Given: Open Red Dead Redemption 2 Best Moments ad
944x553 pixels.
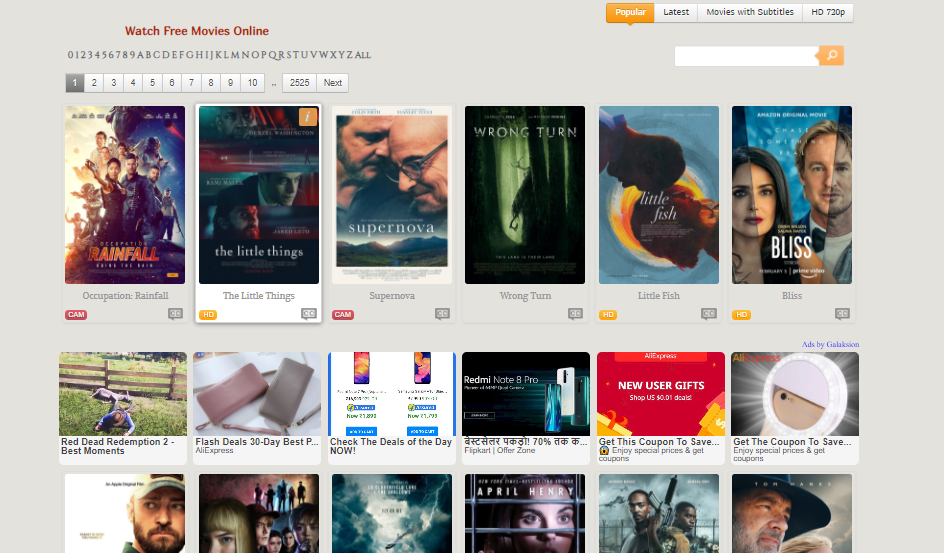Looking at the screenshot, I should [x=123, y=408].
